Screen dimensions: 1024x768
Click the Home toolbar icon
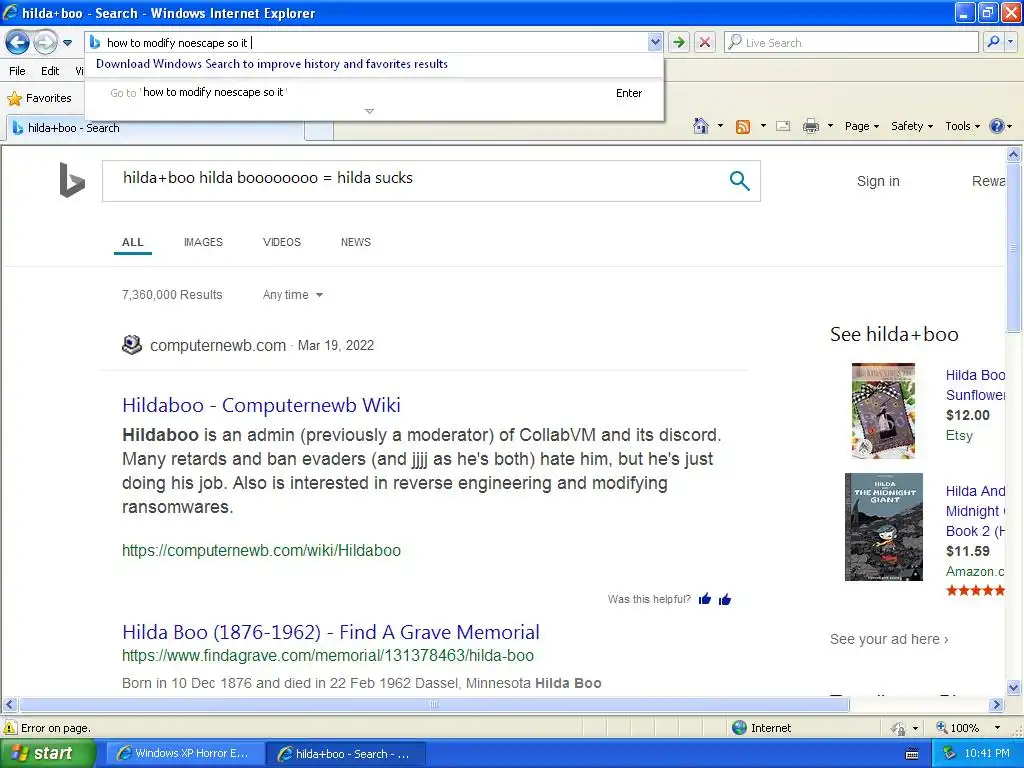coord(701,126)
